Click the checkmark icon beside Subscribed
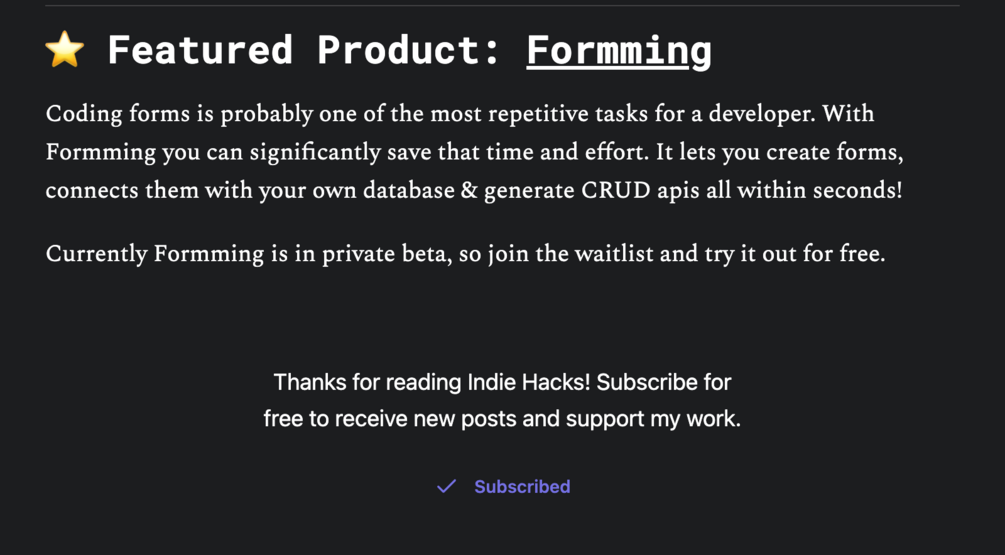The height and width of the screenshot is (555, 1005). [446, 486]
